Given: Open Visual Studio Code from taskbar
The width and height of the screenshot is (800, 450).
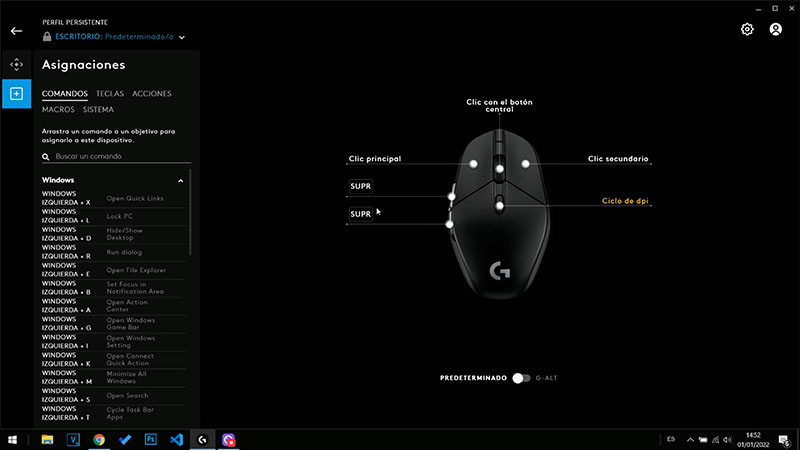Looking at the screenshot, I should tap(177, 440).
